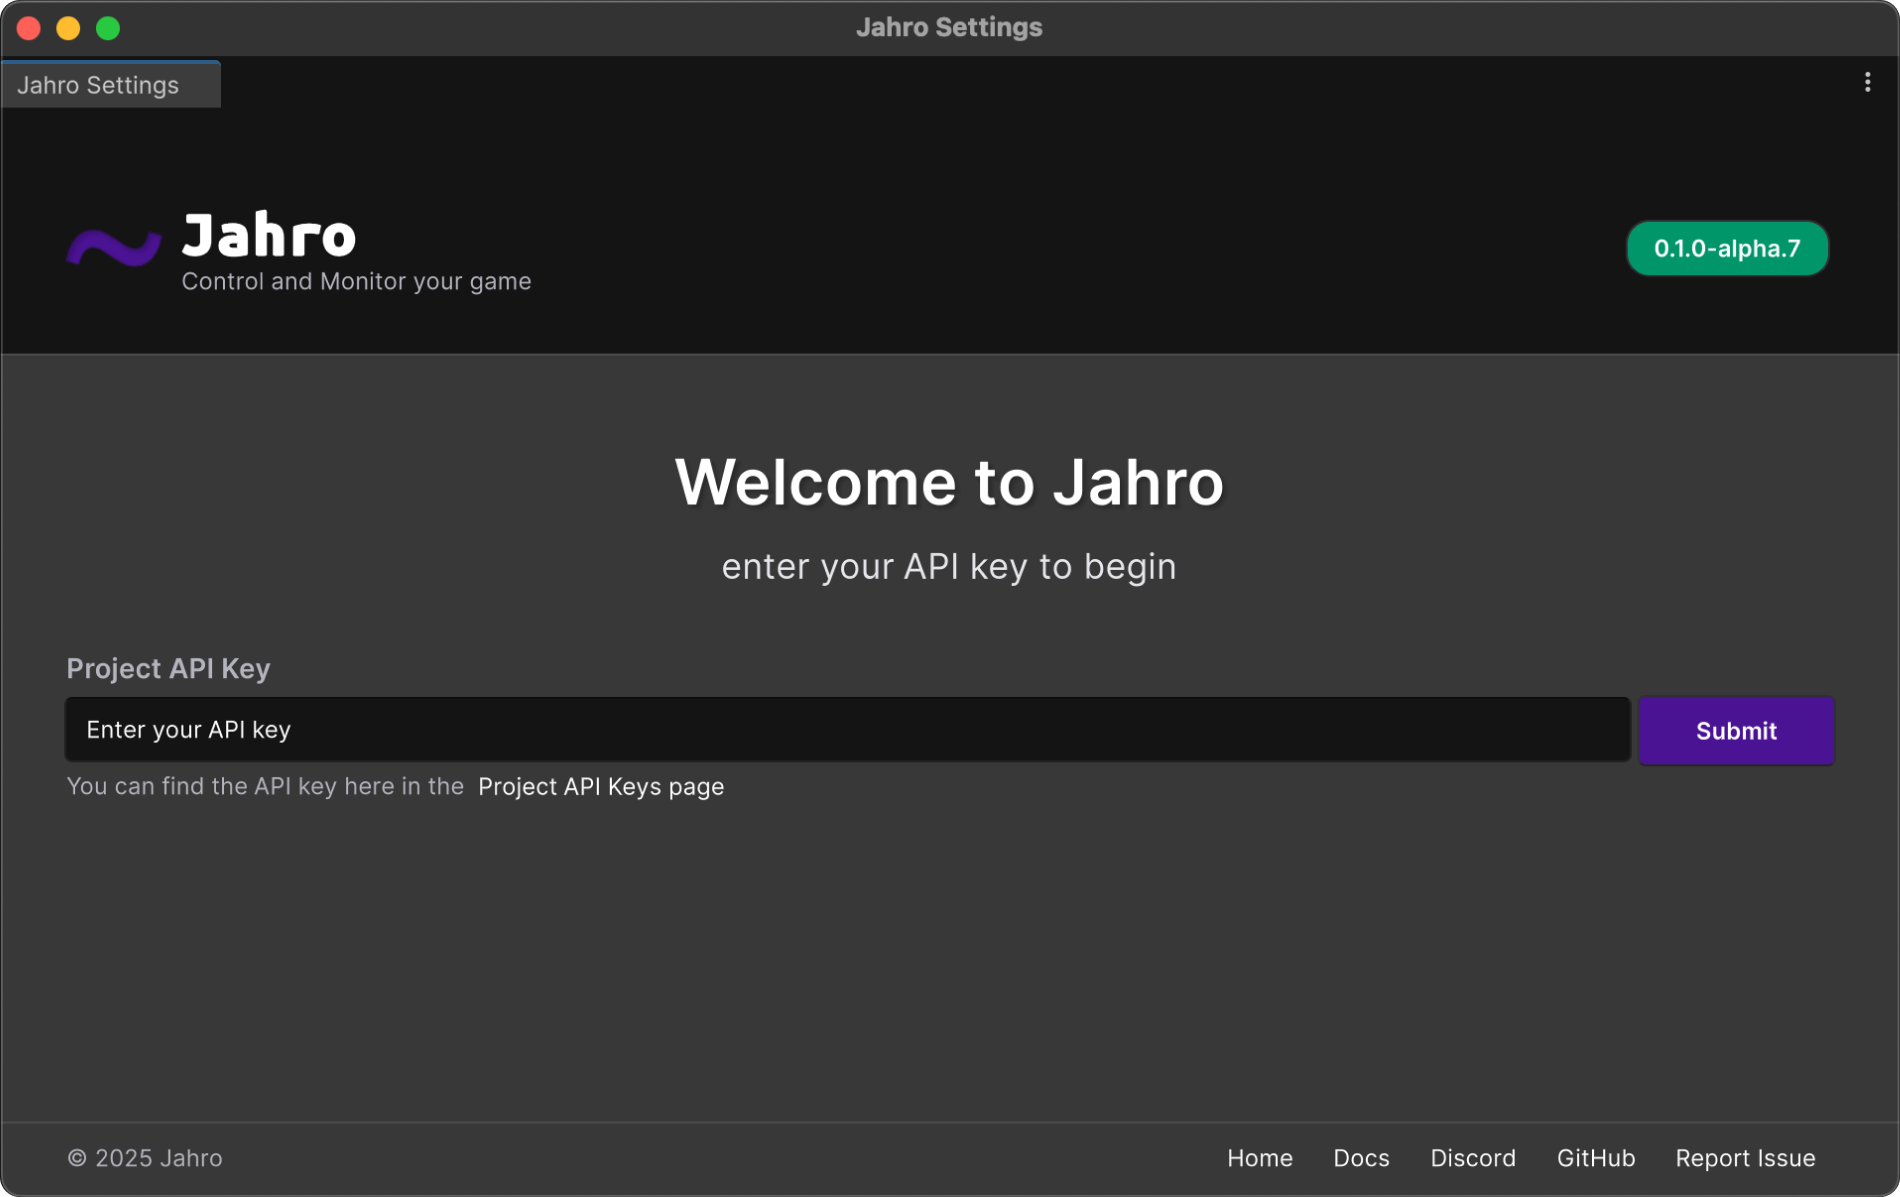Click the © 2025 Jahro copyright text

pyautogui.click(x=145, y=1158)
